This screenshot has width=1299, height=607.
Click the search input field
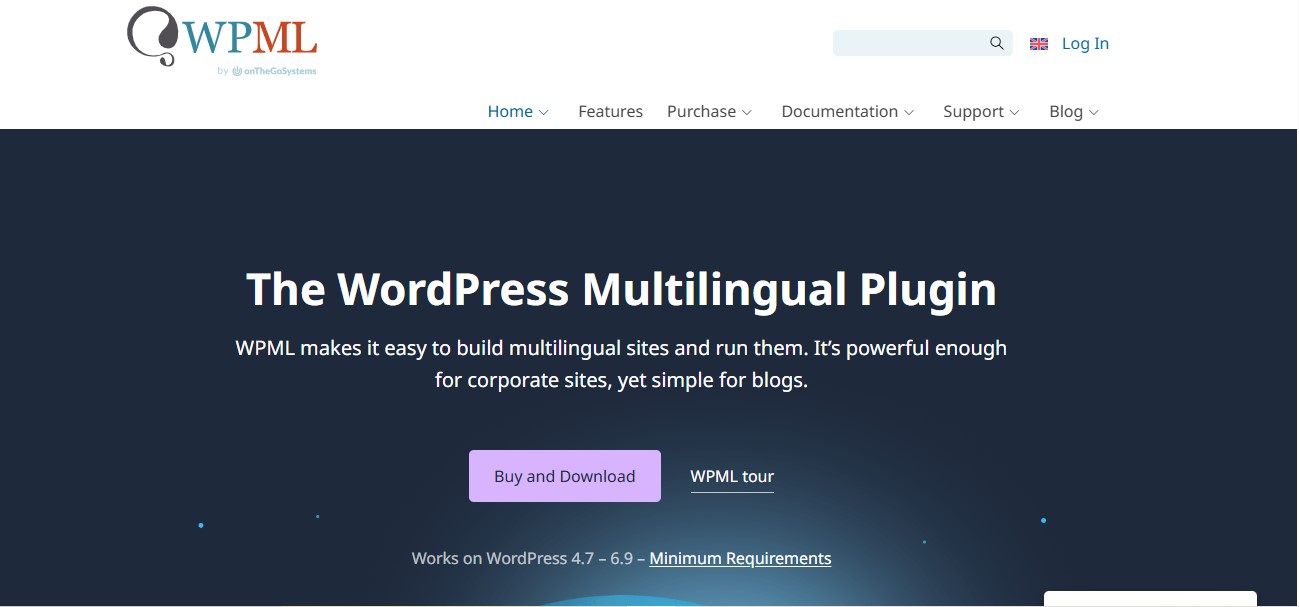(910, 42)
